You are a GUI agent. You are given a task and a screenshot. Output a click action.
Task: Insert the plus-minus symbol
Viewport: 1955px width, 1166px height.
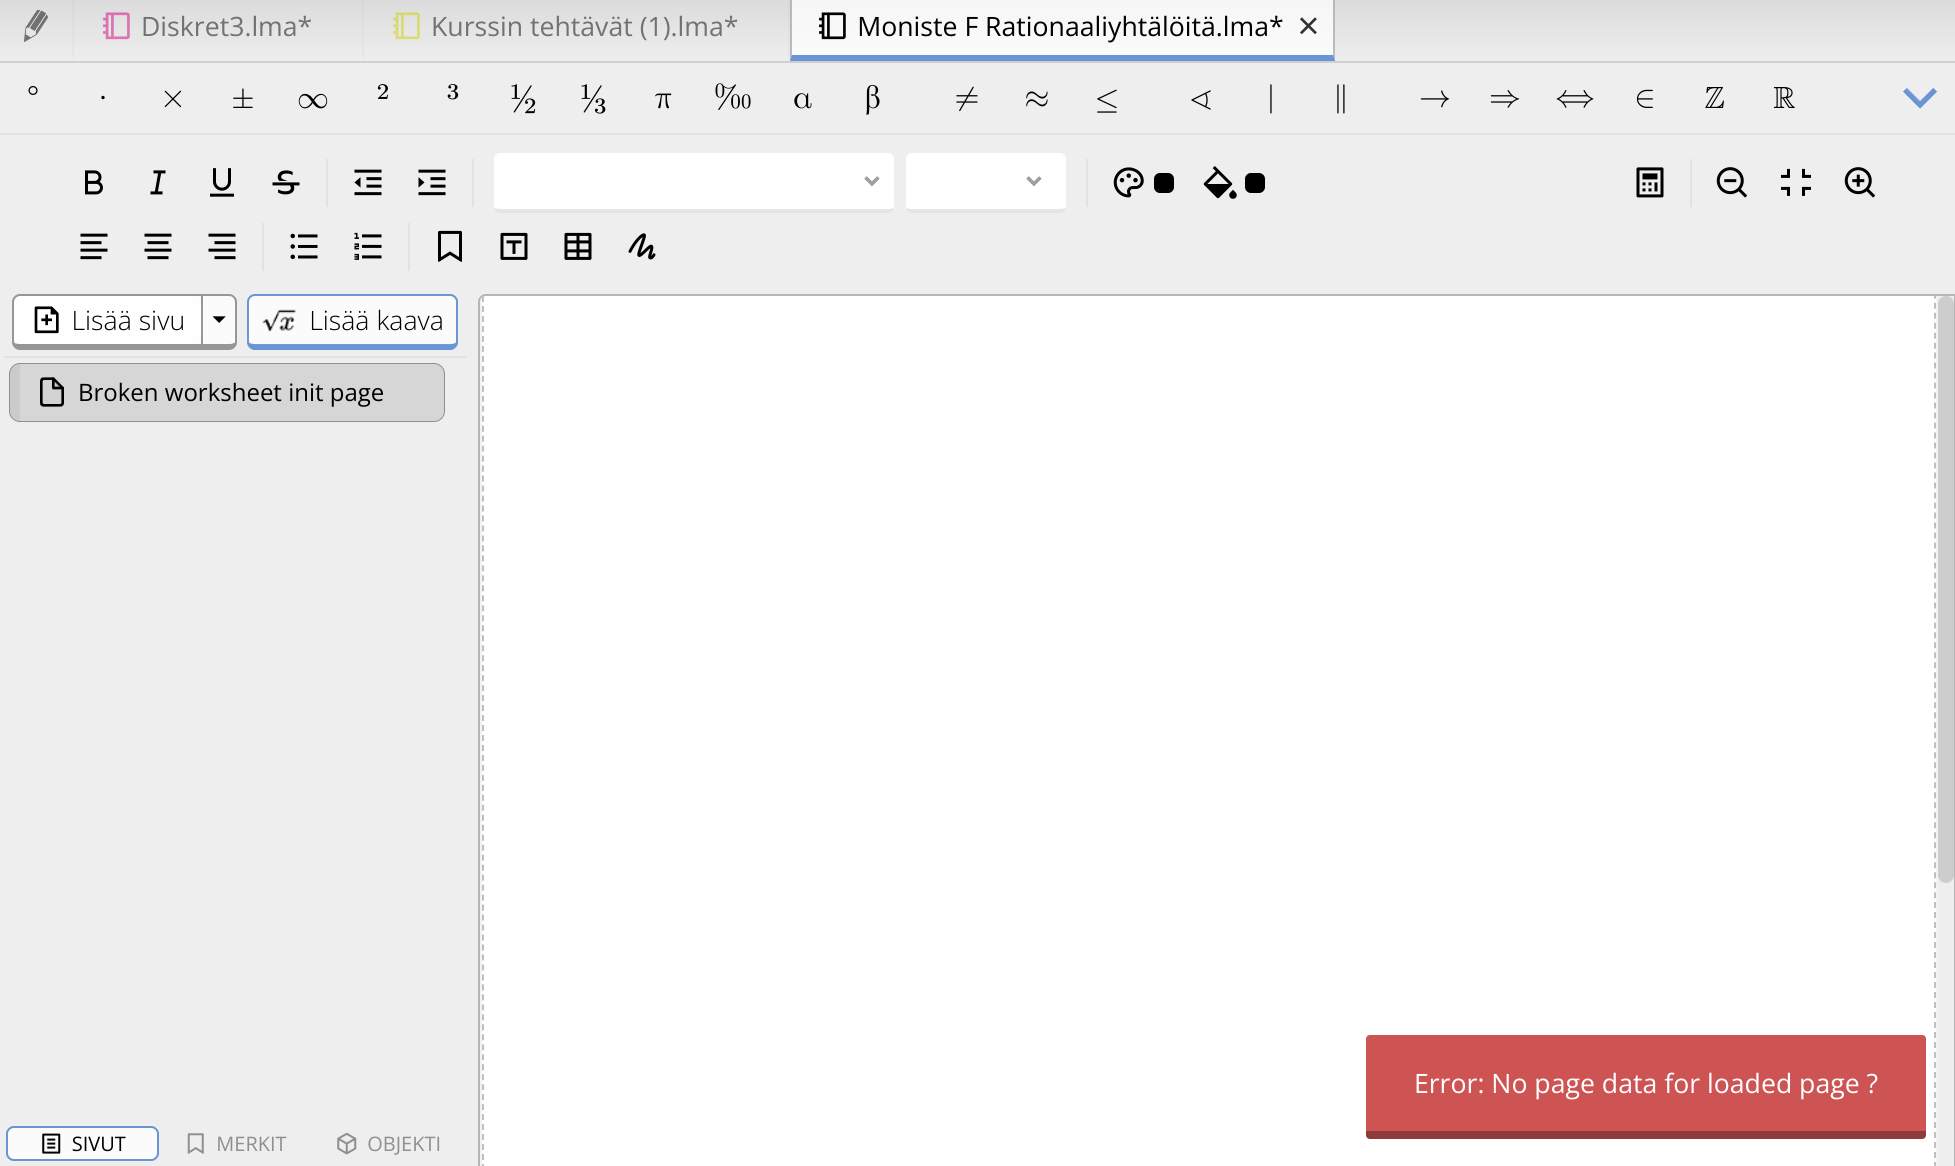coord(243,98)
